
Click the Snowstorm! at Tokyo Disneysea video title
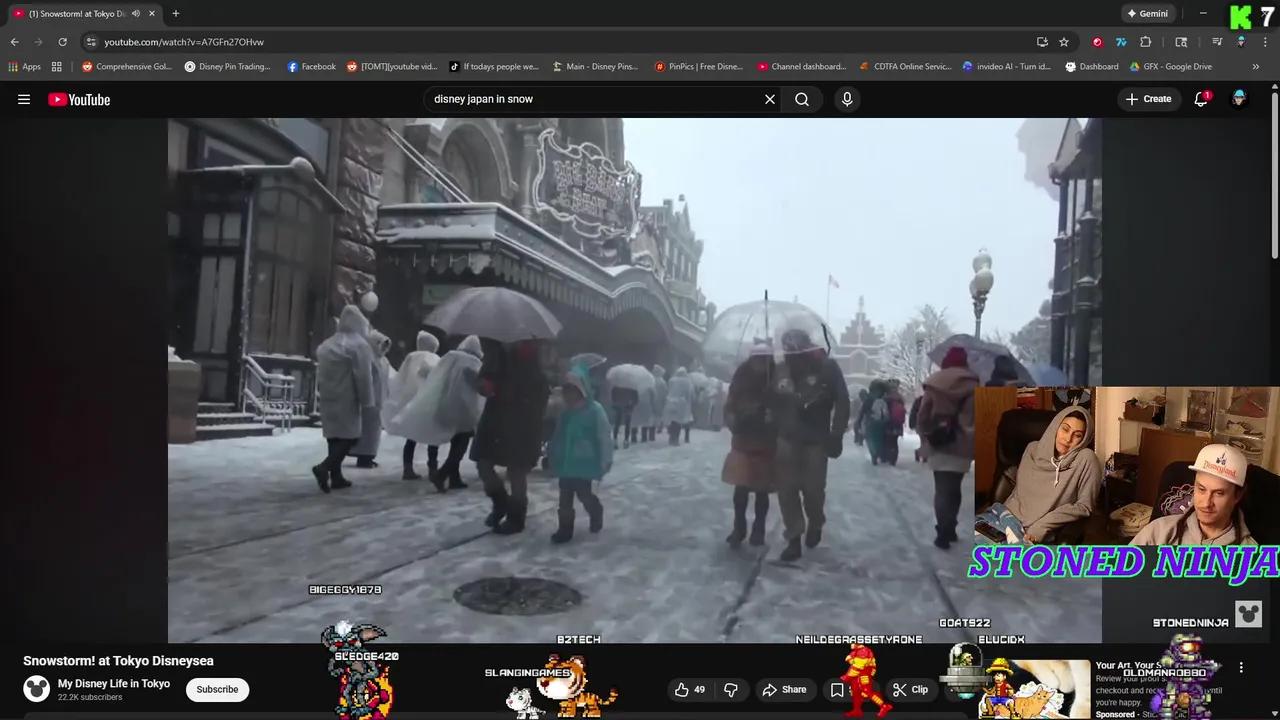pos(118,661)
